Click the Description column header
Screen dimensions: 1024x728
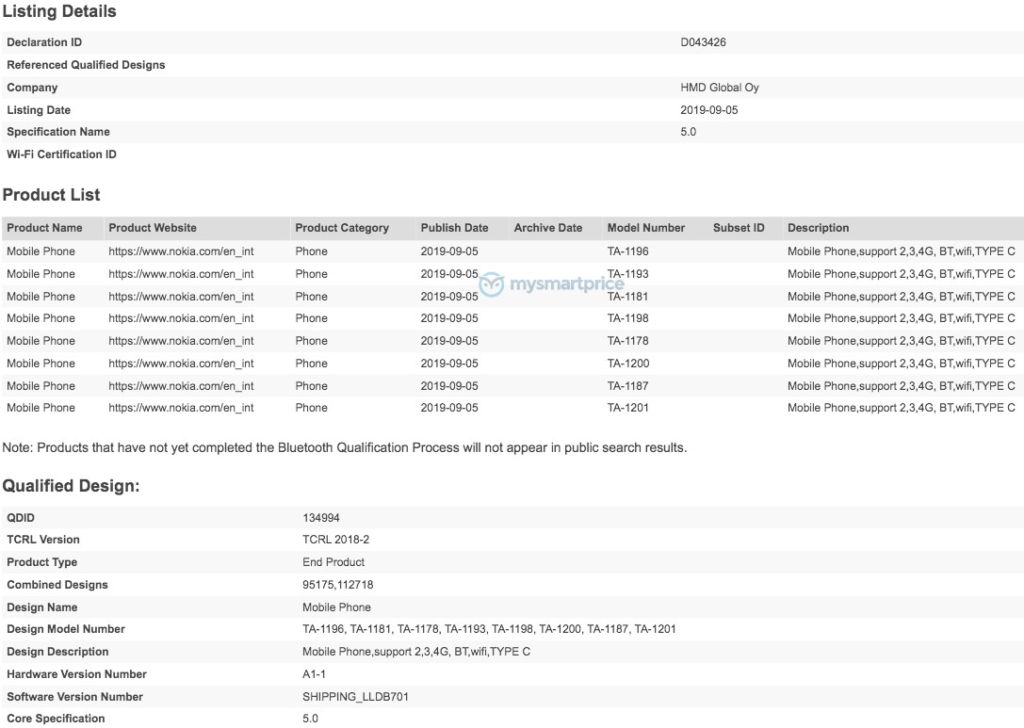tap(818, 228)
